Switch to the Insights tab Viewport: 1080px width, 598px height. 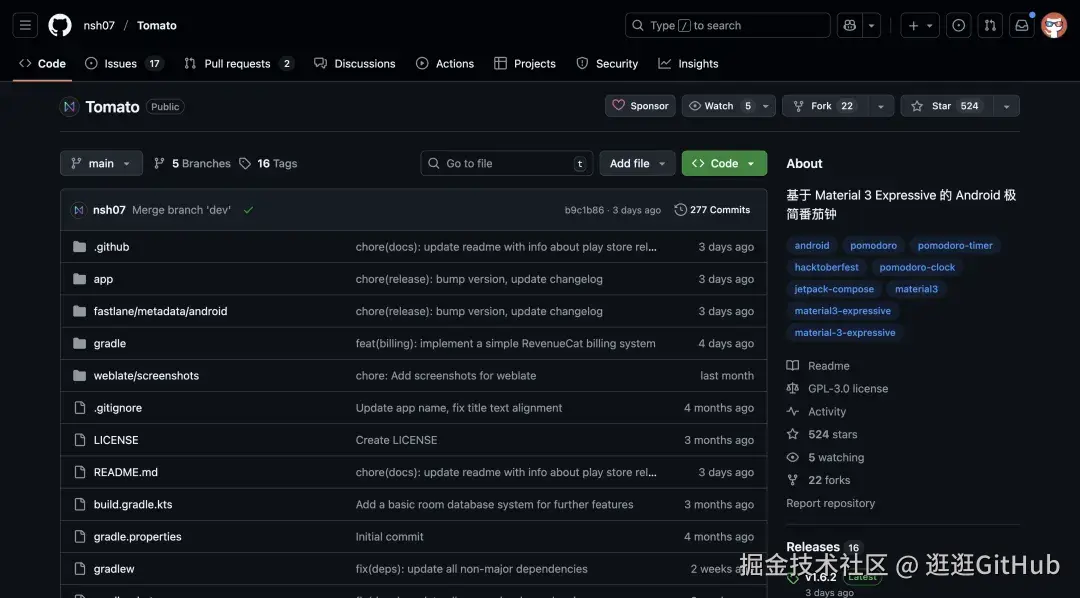pos(688,63)
